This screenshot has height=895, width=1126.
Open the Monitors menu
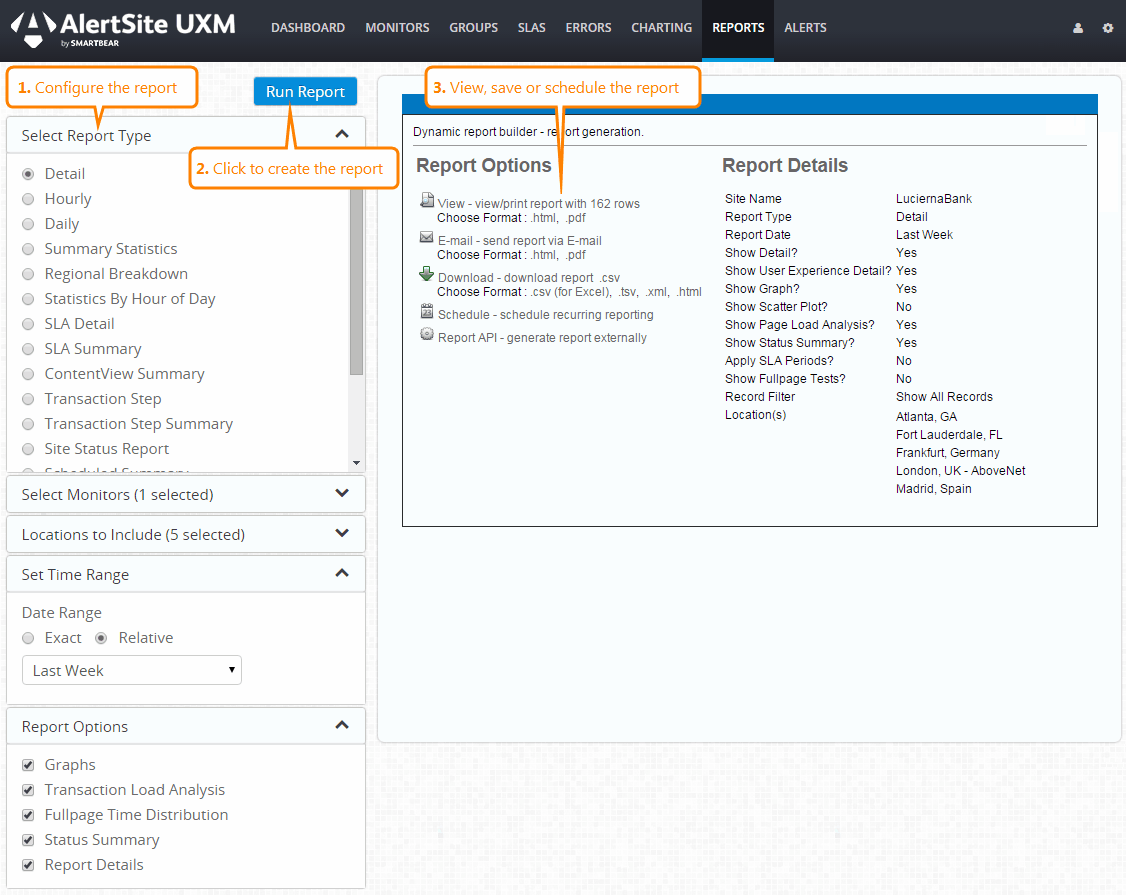click(x=397, y=28)
